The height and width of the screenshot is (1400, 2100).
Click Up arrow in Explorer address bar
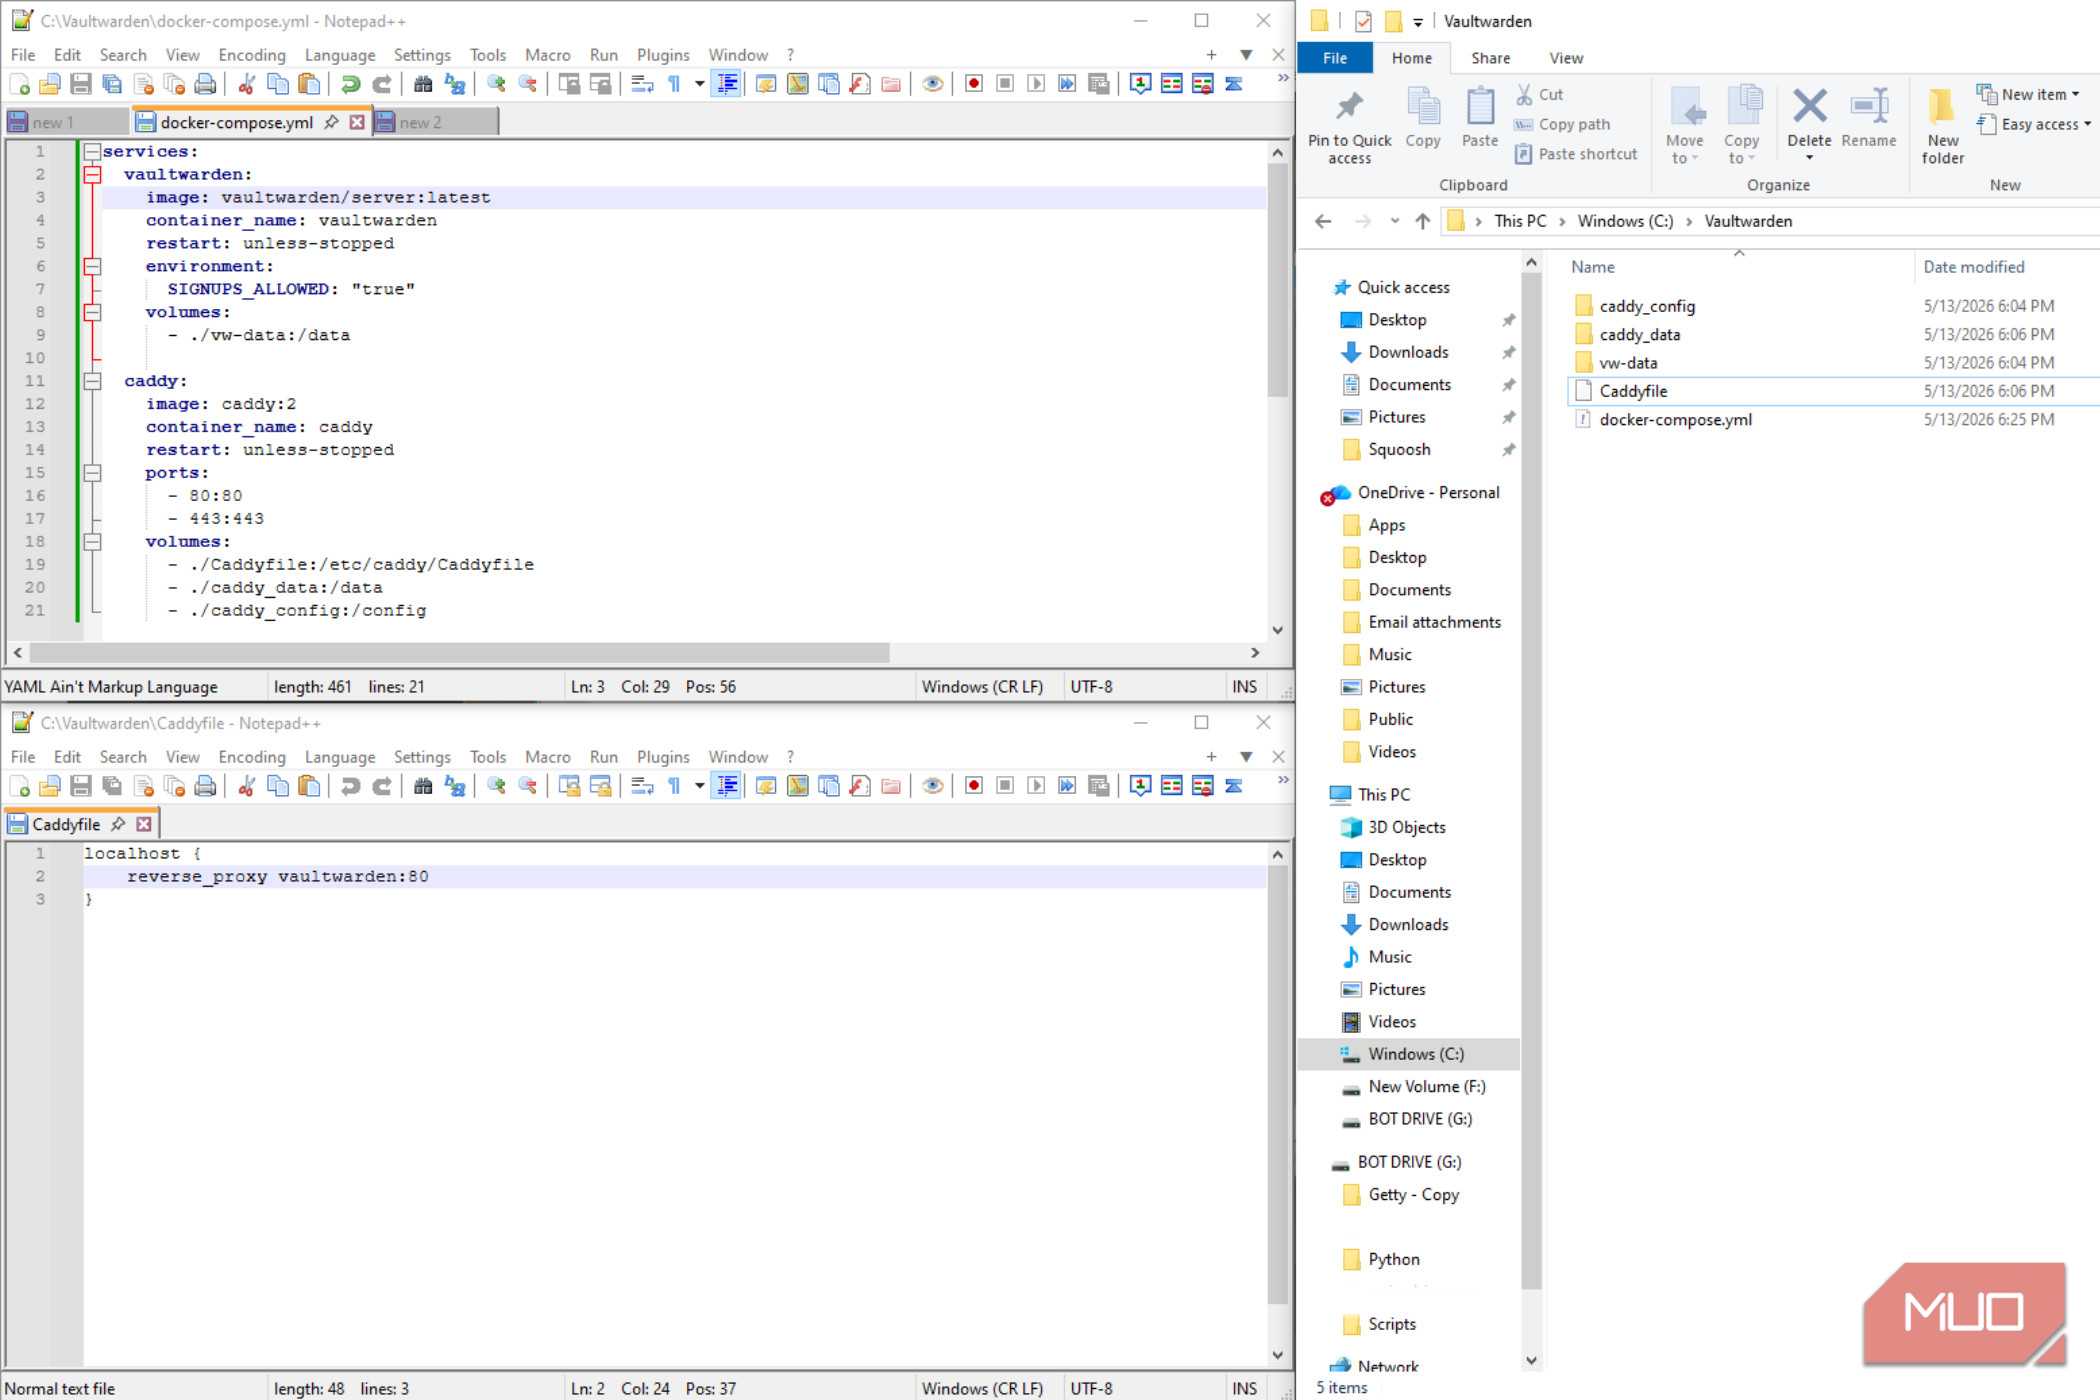tap(1422, 221)
